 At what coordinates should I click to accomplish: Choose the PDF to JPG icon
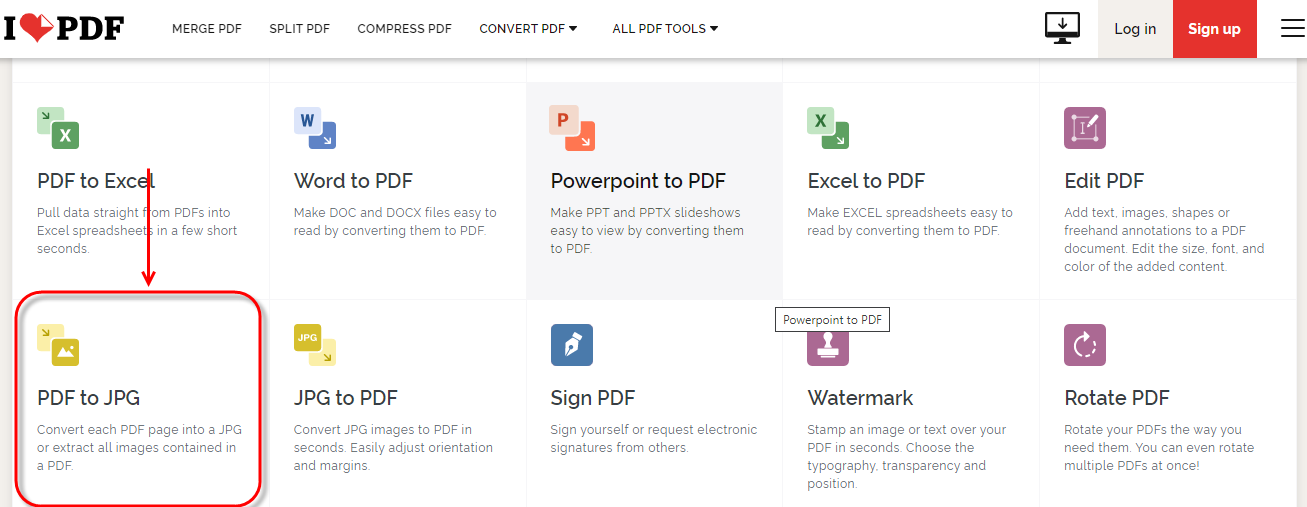pyautogui.click(x=58, y=345)
